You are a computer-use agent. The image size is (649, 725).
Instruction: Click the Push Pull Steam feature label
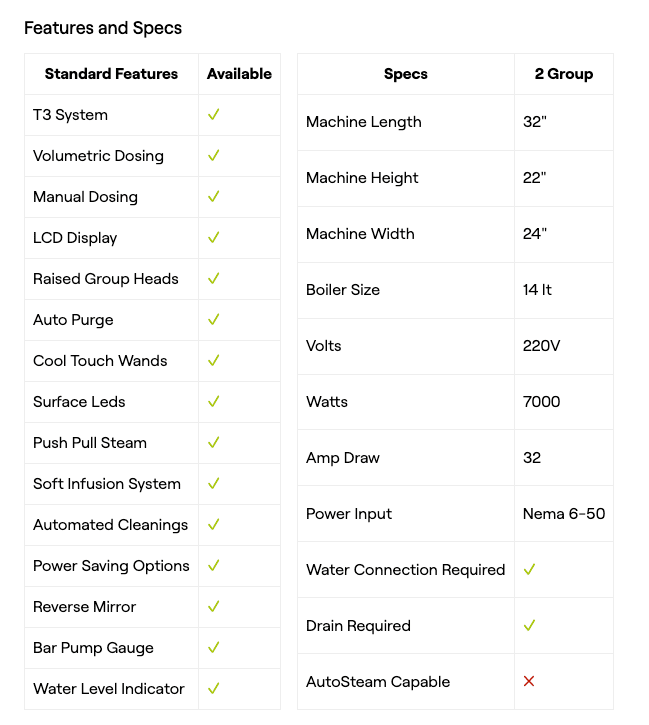click(x=90, y=443)
